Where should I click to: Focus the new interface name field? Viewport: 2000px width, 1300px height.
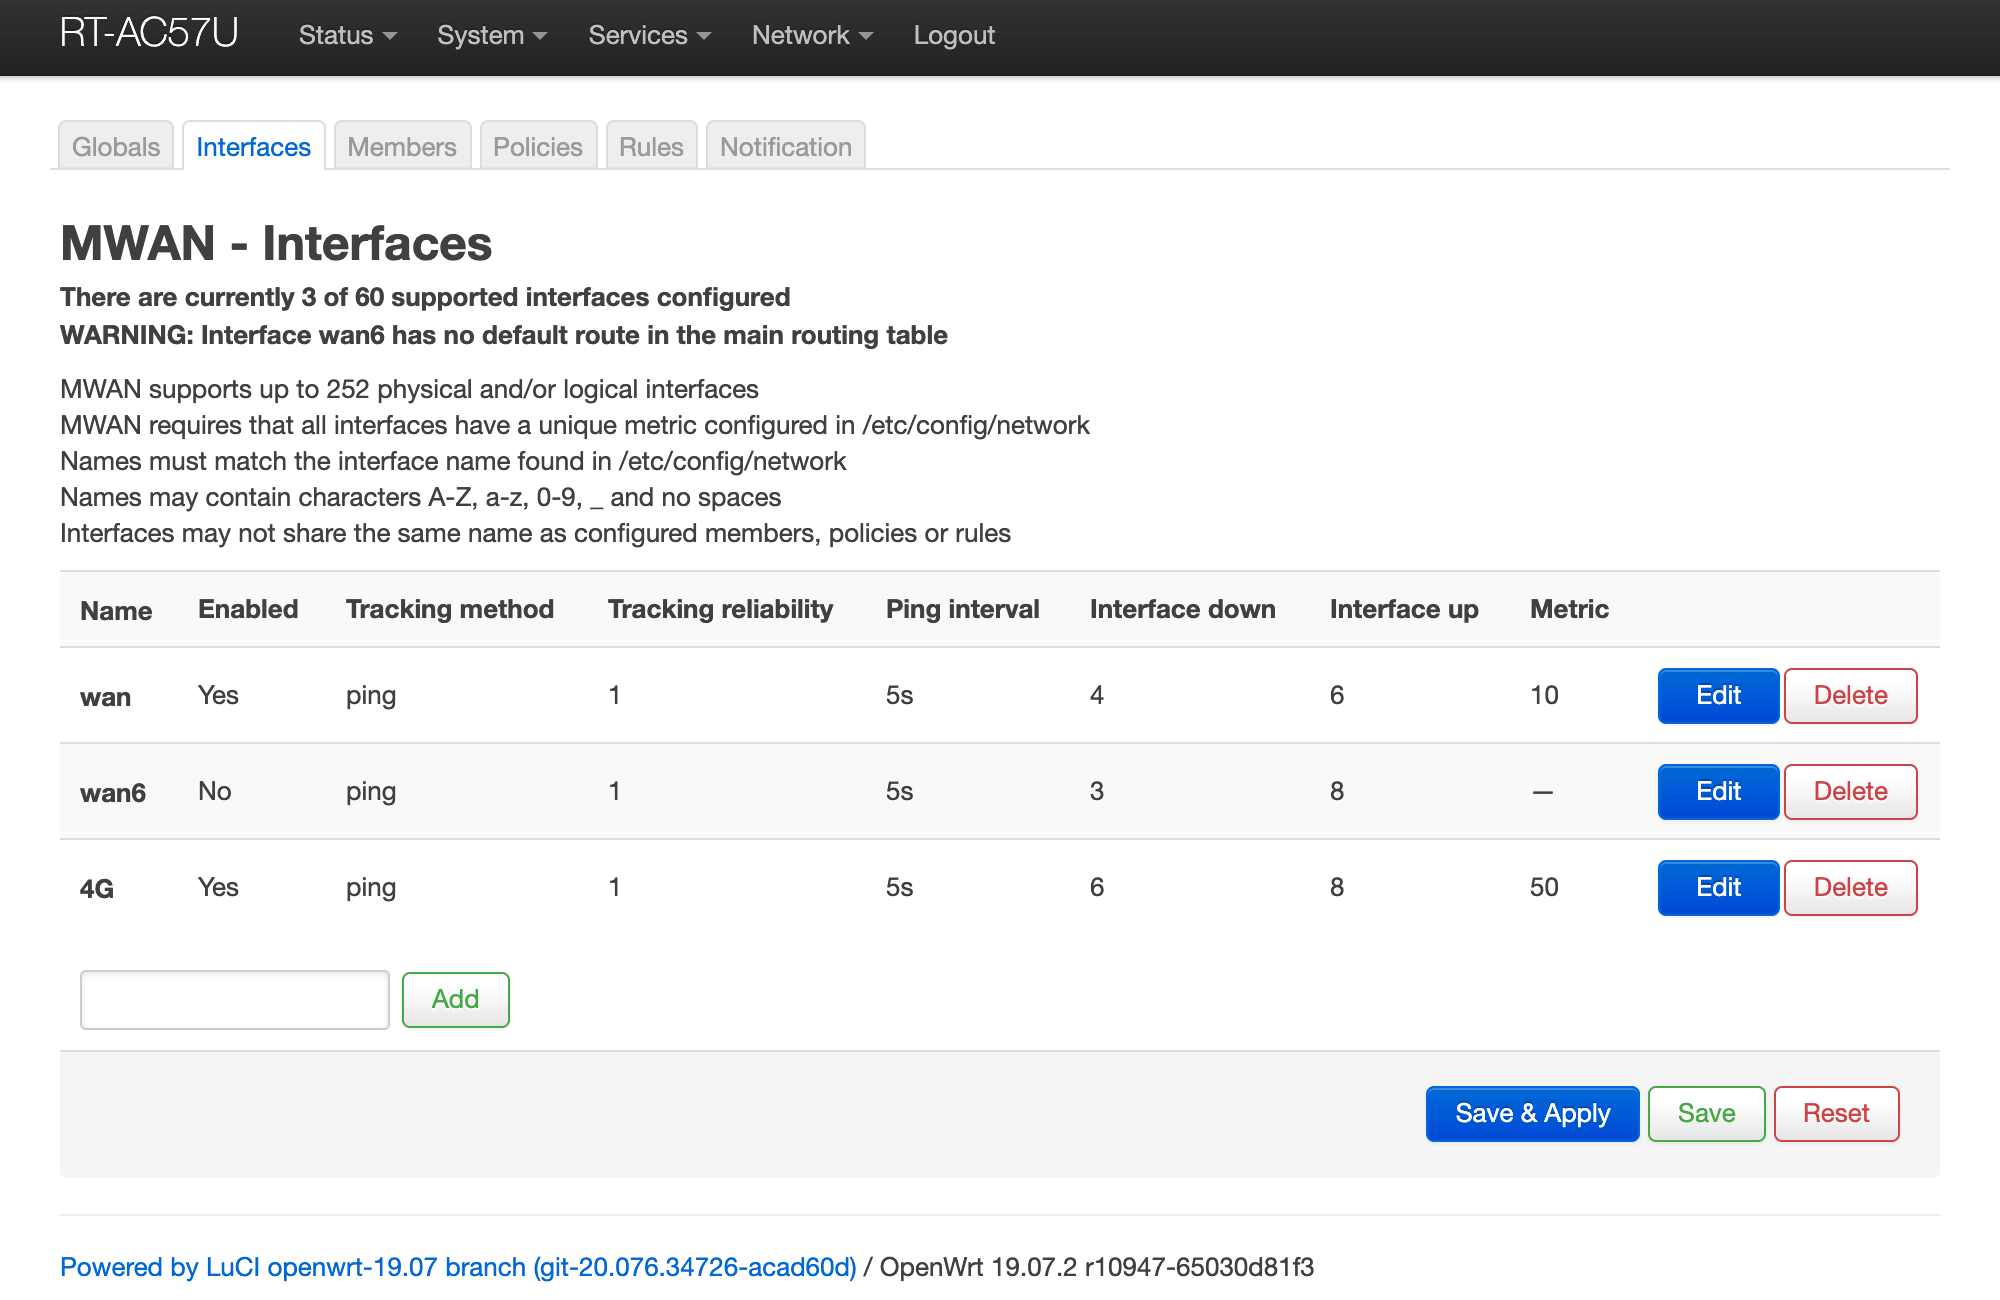(x=235, y=999)
